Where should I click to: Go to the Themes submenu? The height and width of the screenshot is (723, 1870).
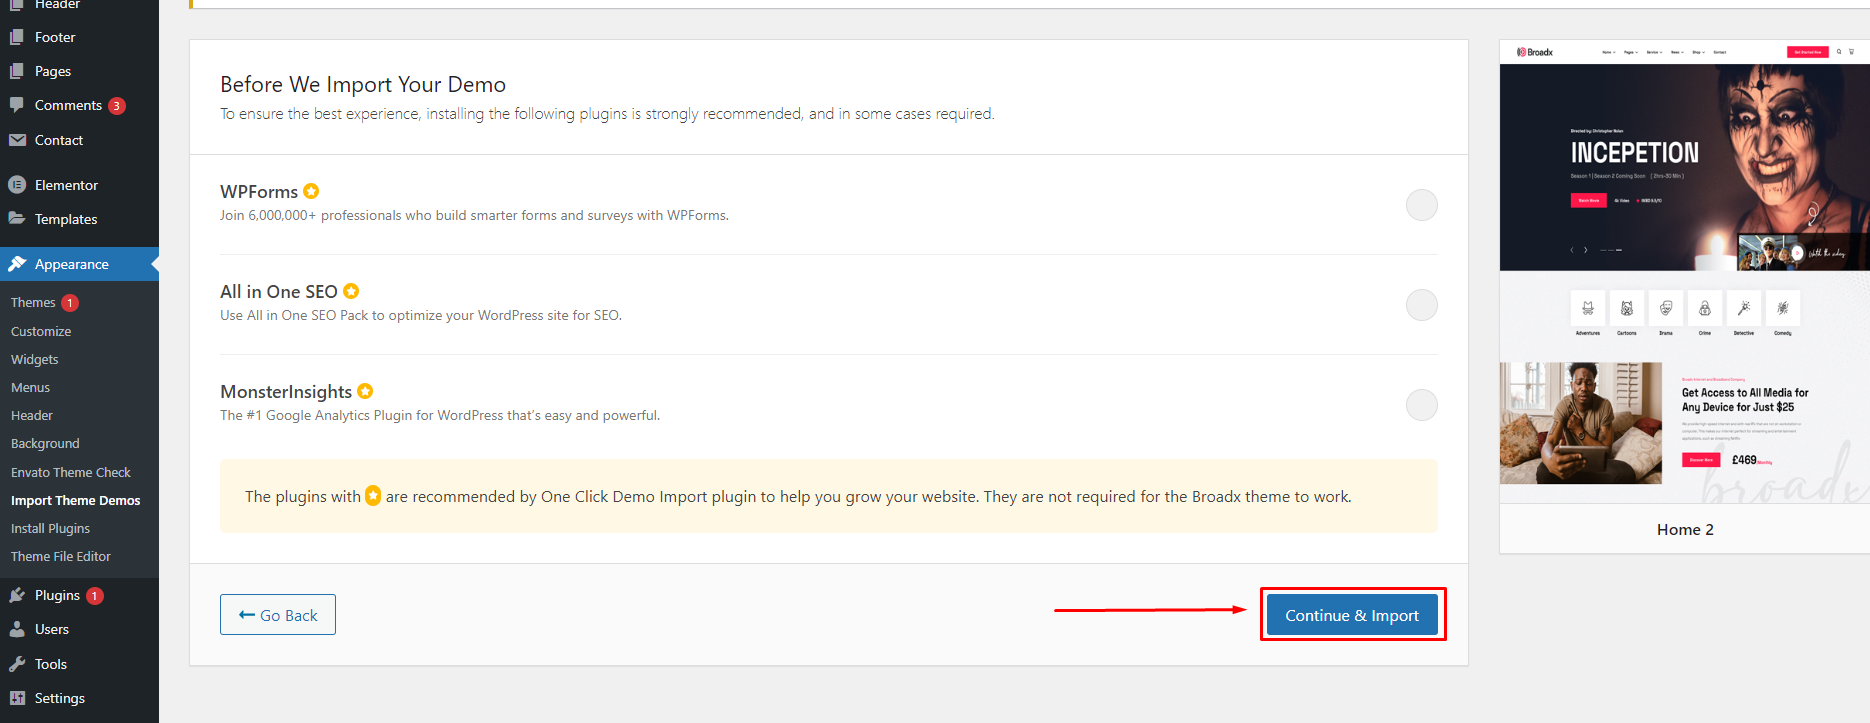coord(33,302)
